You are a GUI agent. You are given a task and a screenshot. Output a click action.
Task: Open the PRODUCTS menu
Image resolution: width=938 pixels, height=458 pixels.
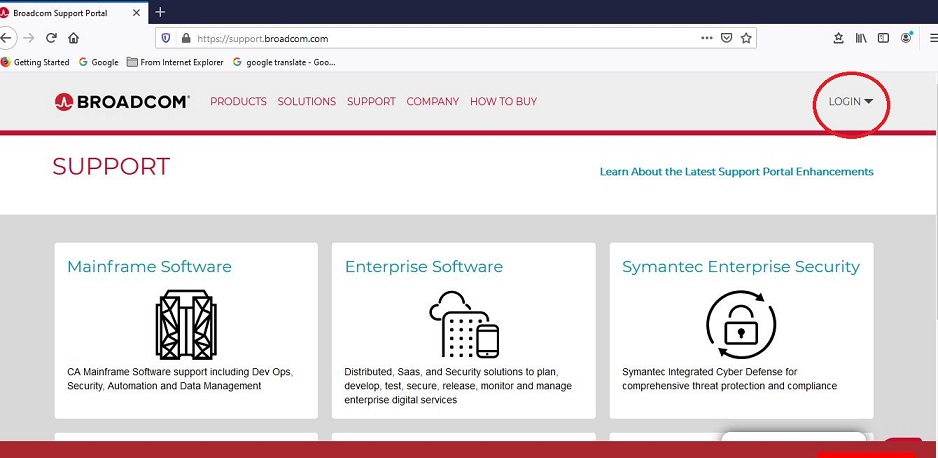click(x=238, y=102)
